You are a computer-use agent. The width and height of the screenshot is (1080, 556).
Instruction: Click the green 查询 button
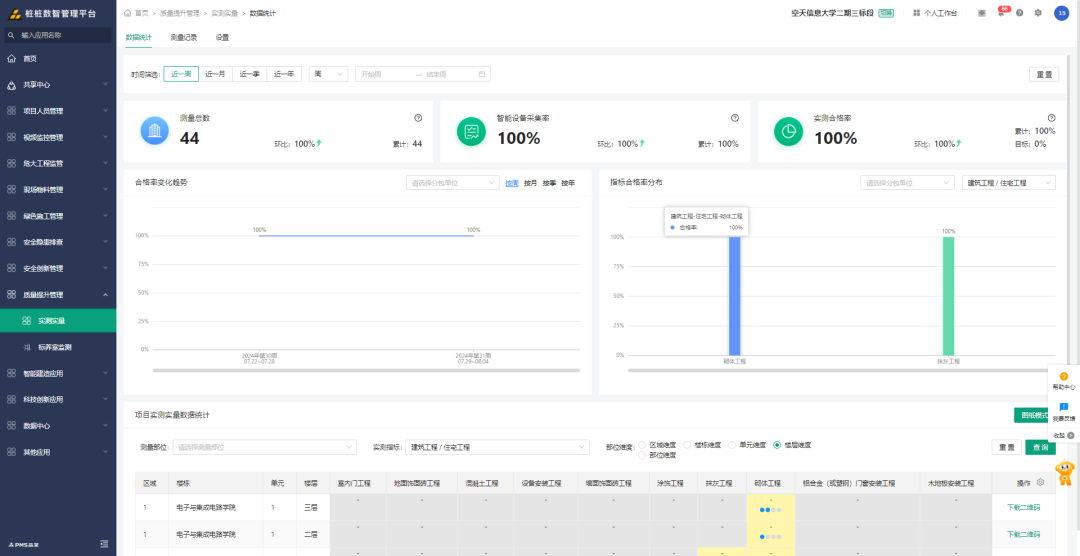(1040, 447)
